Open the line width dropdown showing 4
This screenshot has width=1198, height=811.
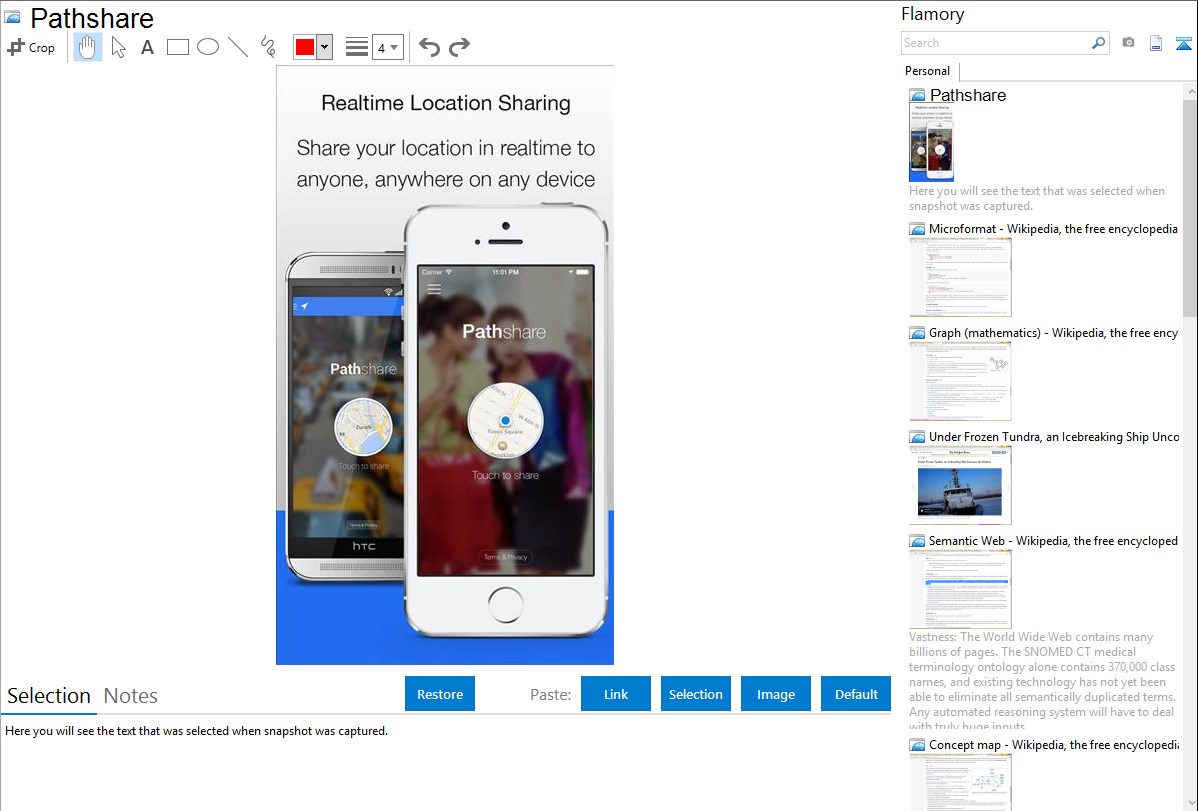[x=387, y=47]
